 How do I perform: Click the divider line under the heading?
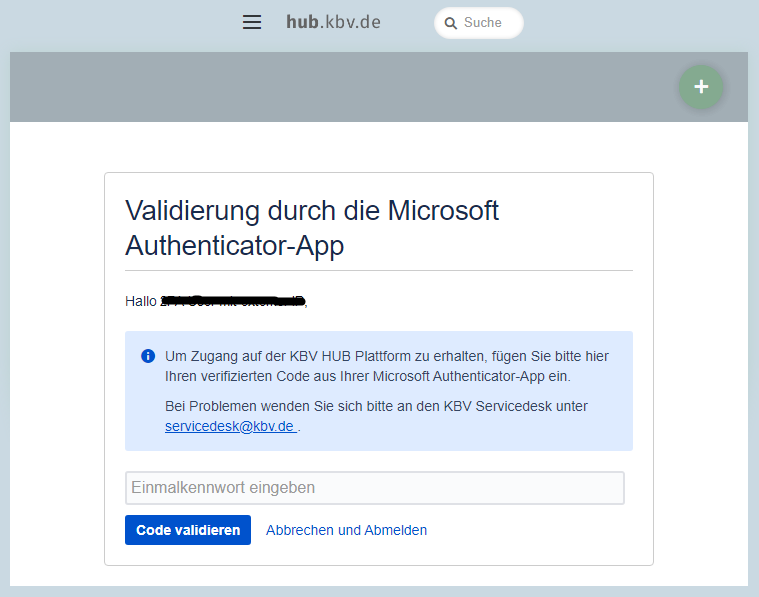pos(378,270)
